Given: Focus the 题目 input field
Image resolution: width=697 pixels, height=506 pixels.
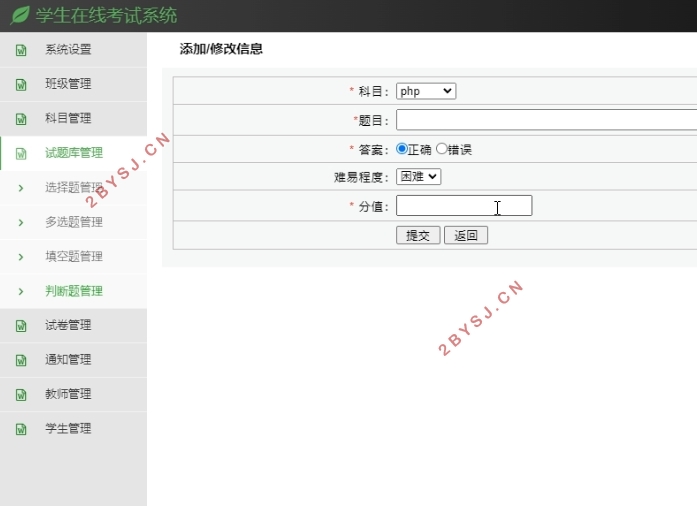Looking at the screenshot, I should coord(546,120).
